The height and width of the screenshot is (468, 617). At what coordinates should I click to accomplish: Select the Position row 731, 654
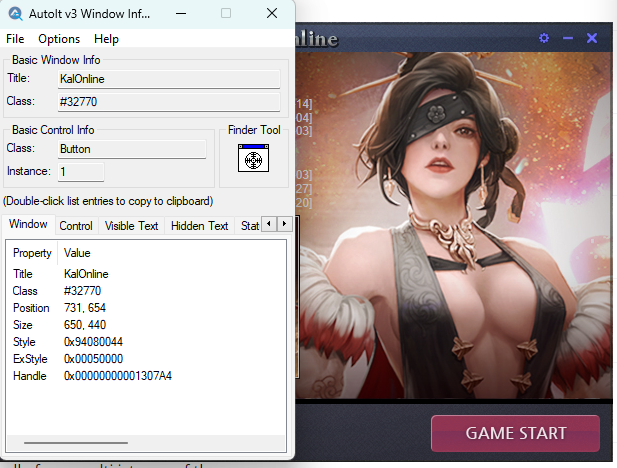tap(146, 308)
